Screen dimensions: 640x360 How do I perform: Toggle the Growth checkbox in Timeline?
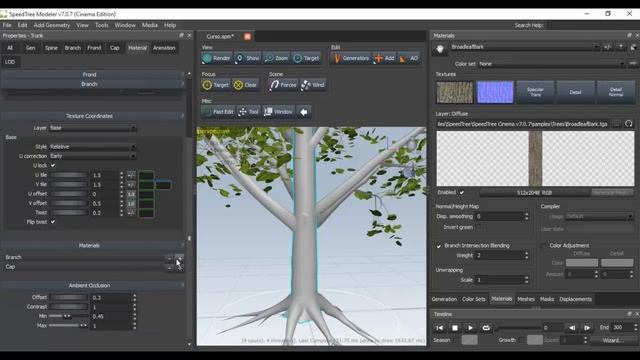click(x=521, y=340)
